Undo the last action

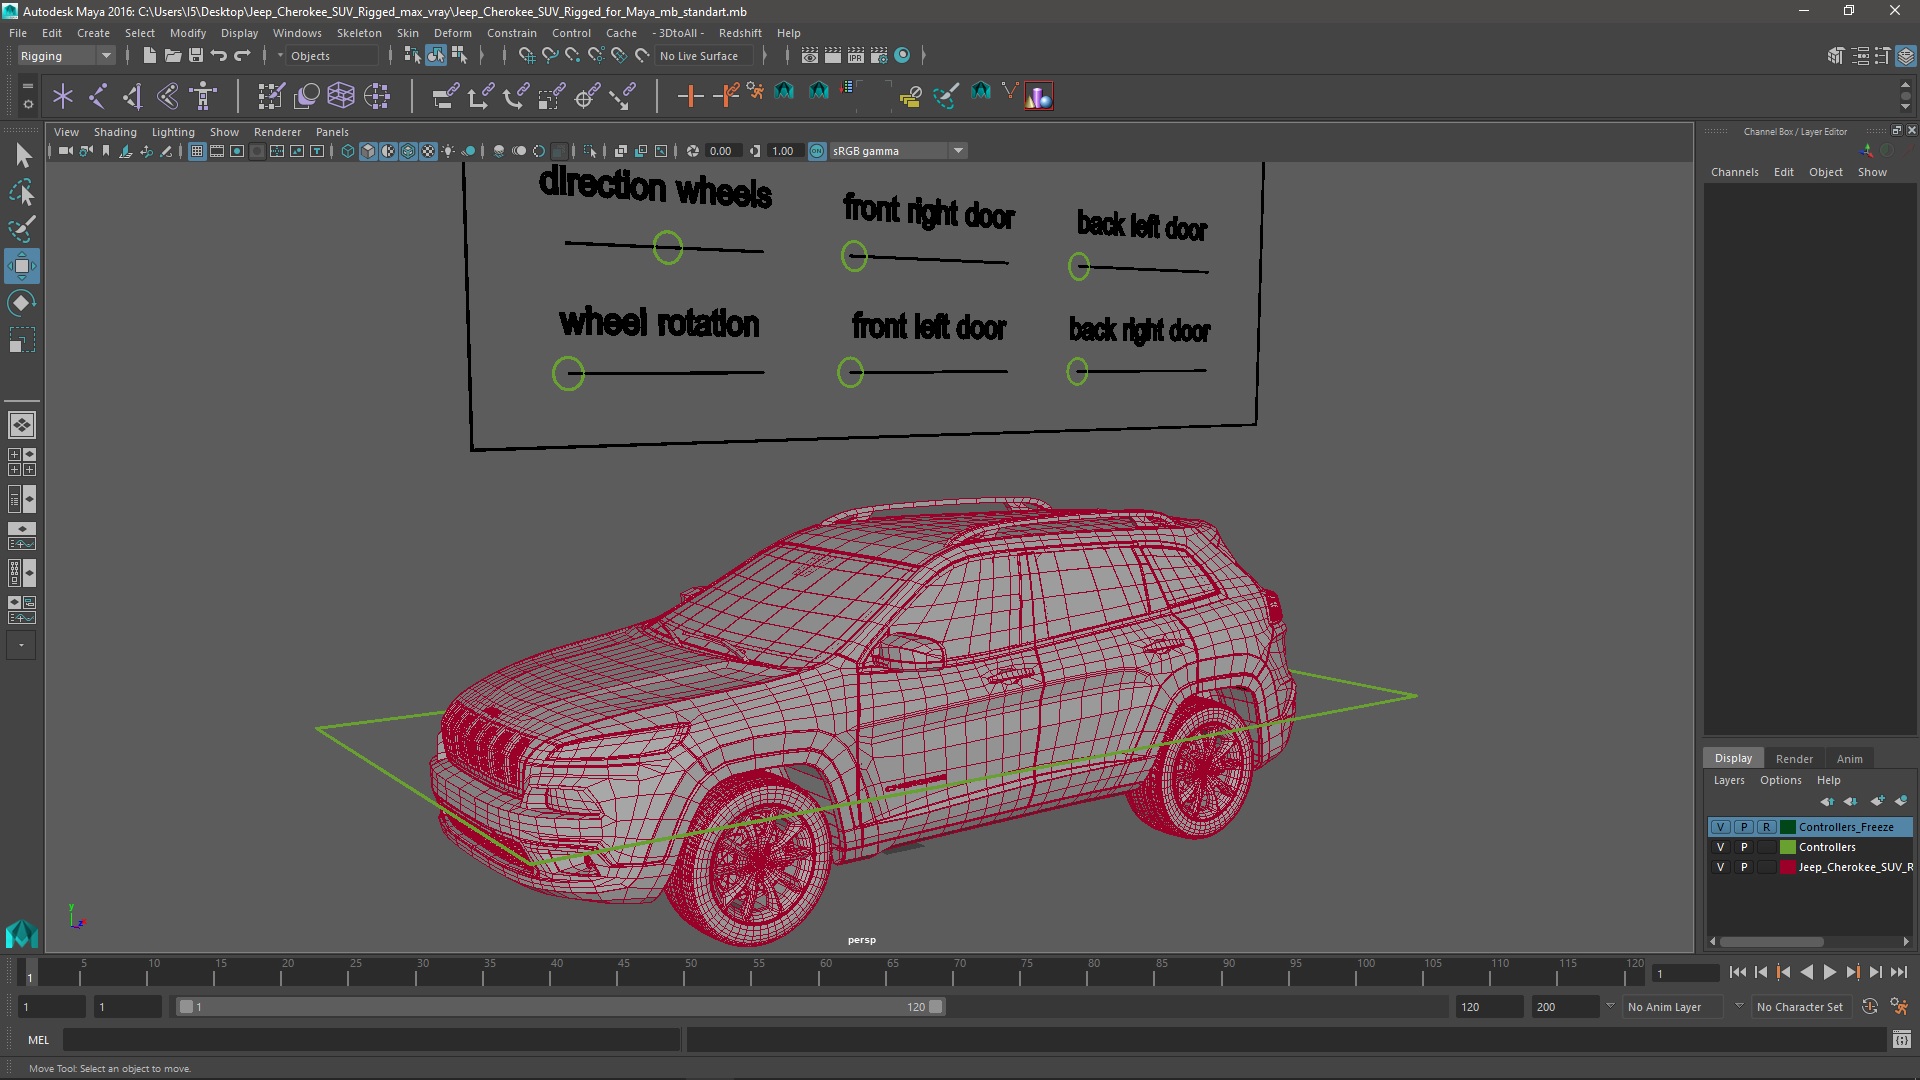click(x=219, y=56)
